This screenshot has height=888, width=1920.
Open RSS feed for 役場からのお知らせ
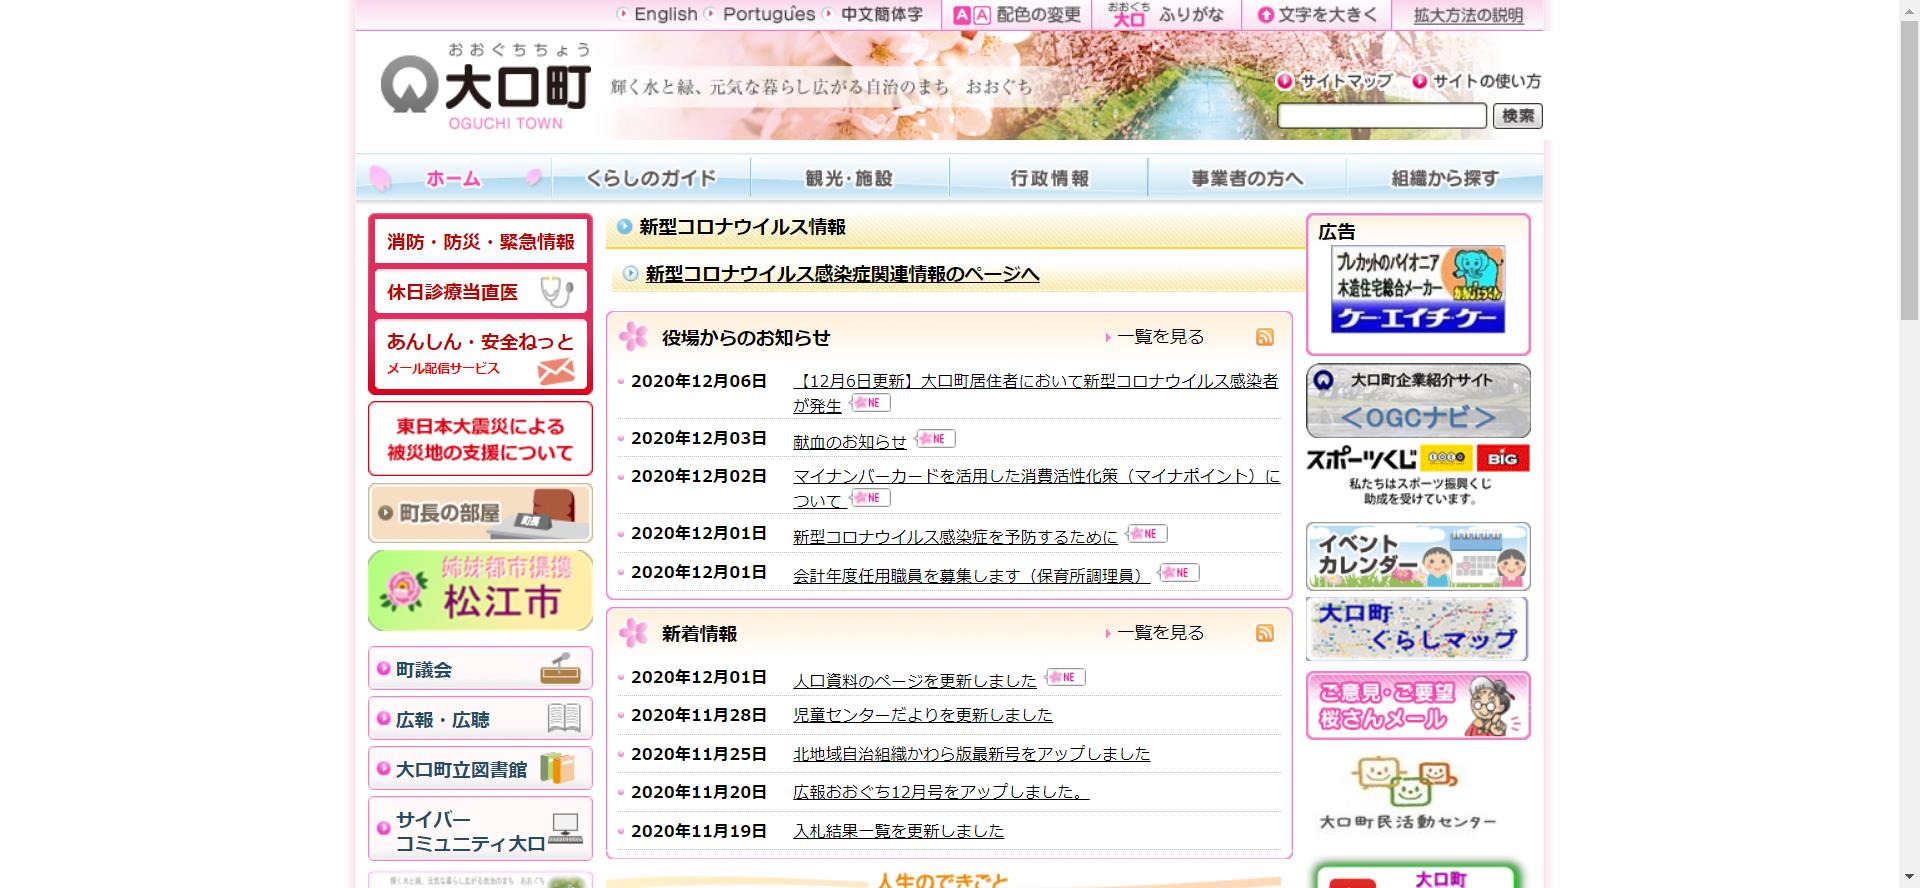[1265, 337]
